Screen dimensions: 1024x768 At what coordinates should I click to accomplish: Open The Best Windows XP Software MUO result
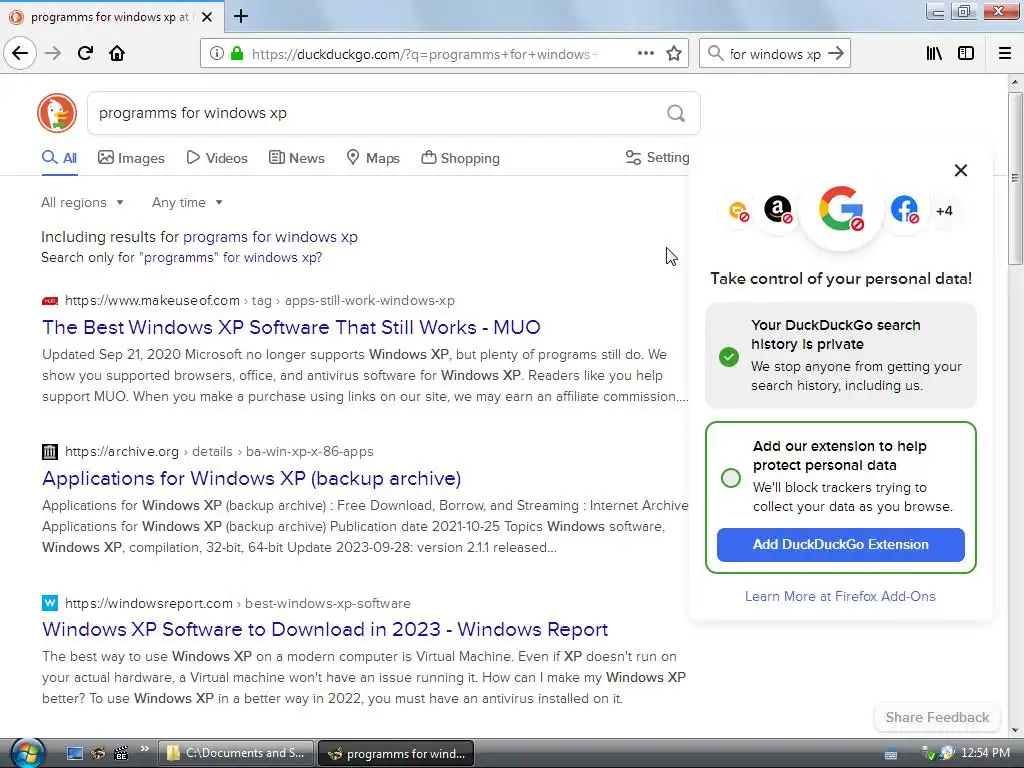(x=291, y=327)
